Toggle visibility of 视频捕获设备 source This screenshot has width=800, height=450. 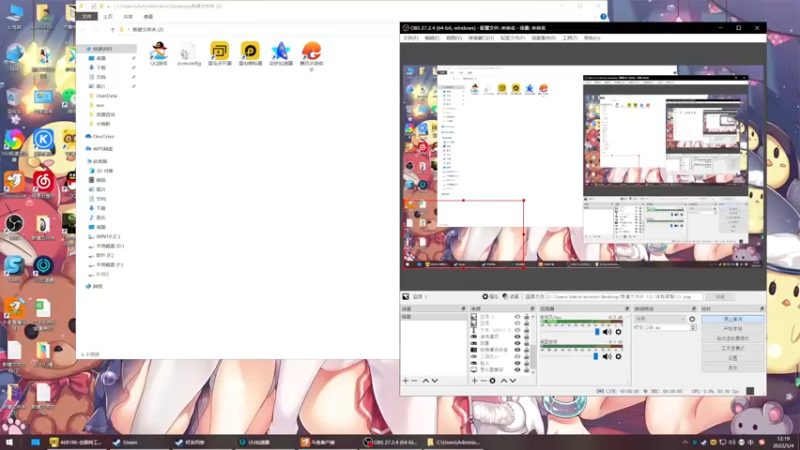[x=517, y=350]
